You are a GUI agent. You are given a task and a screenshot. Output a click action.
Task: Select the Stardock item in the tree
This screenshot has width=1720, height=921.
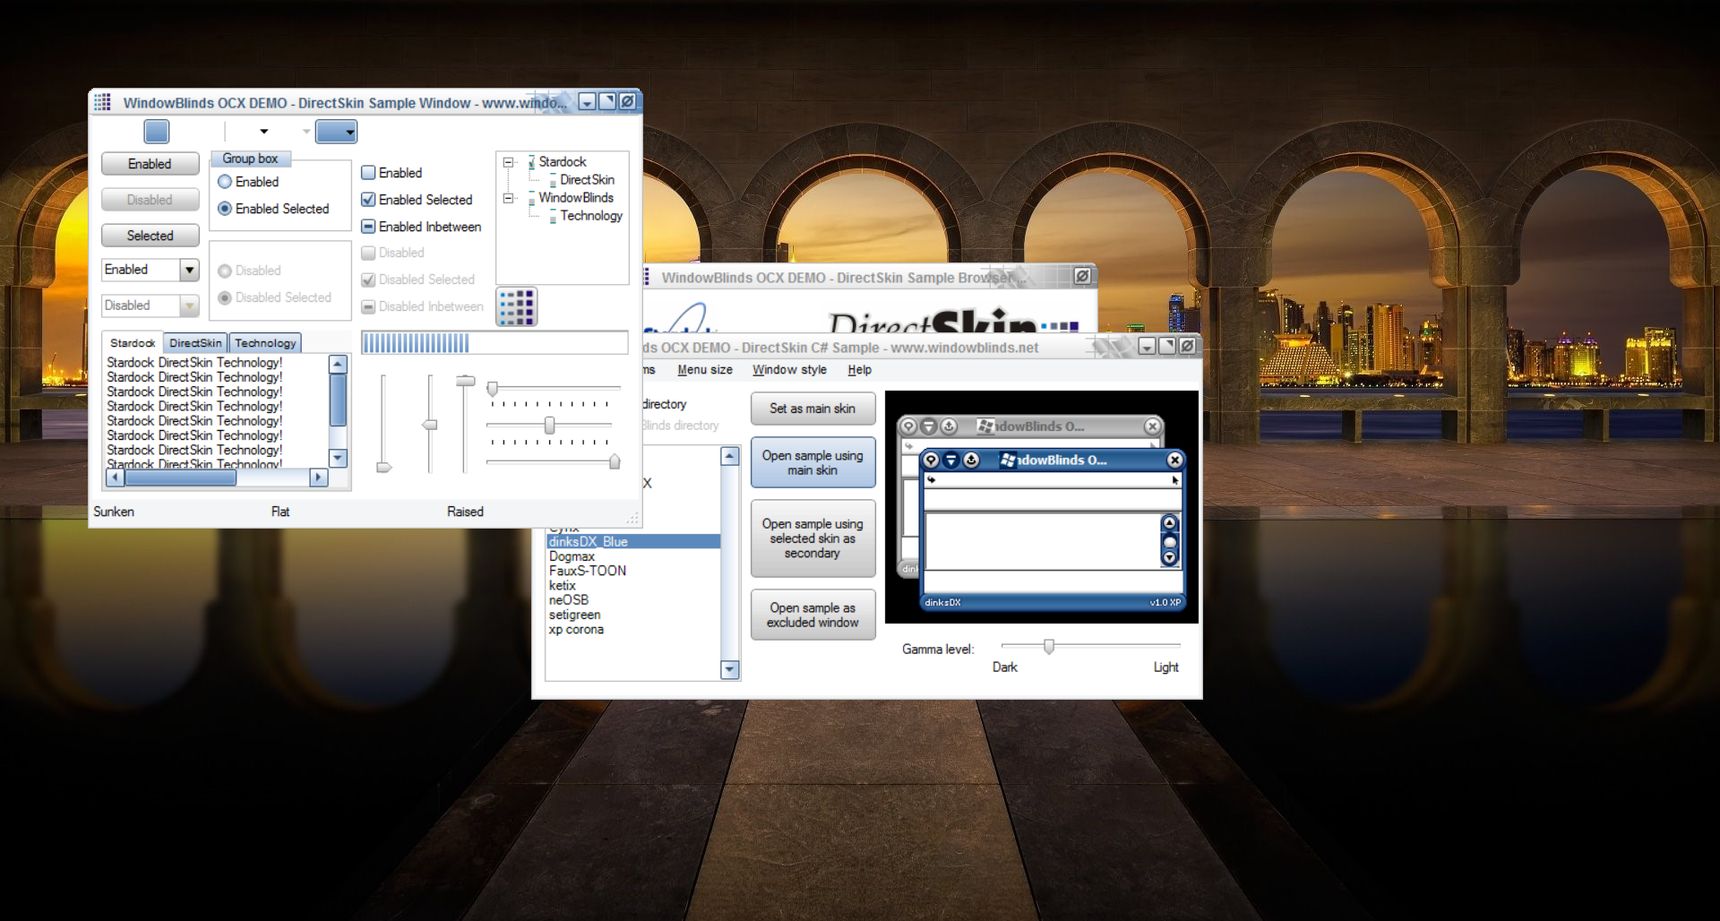click(x=562, y=162)
